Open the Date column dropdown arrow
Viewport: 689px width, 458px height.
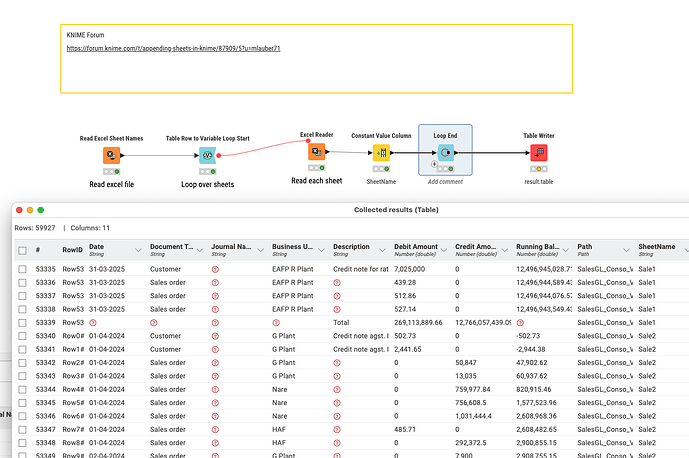[x=138, y=250]
